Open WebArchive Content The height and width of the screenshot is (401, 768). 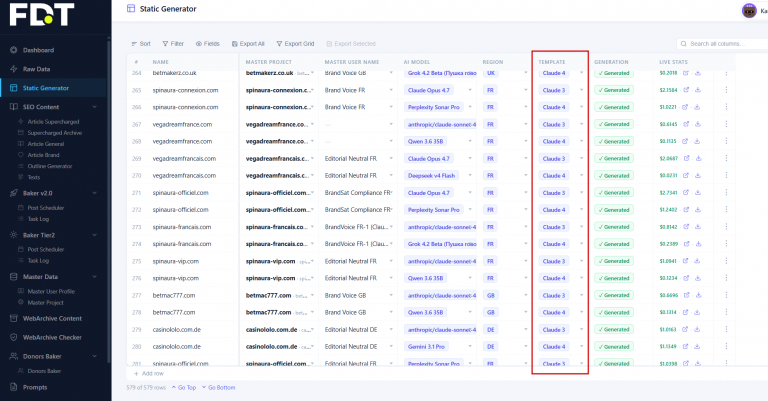pos(52,318)
